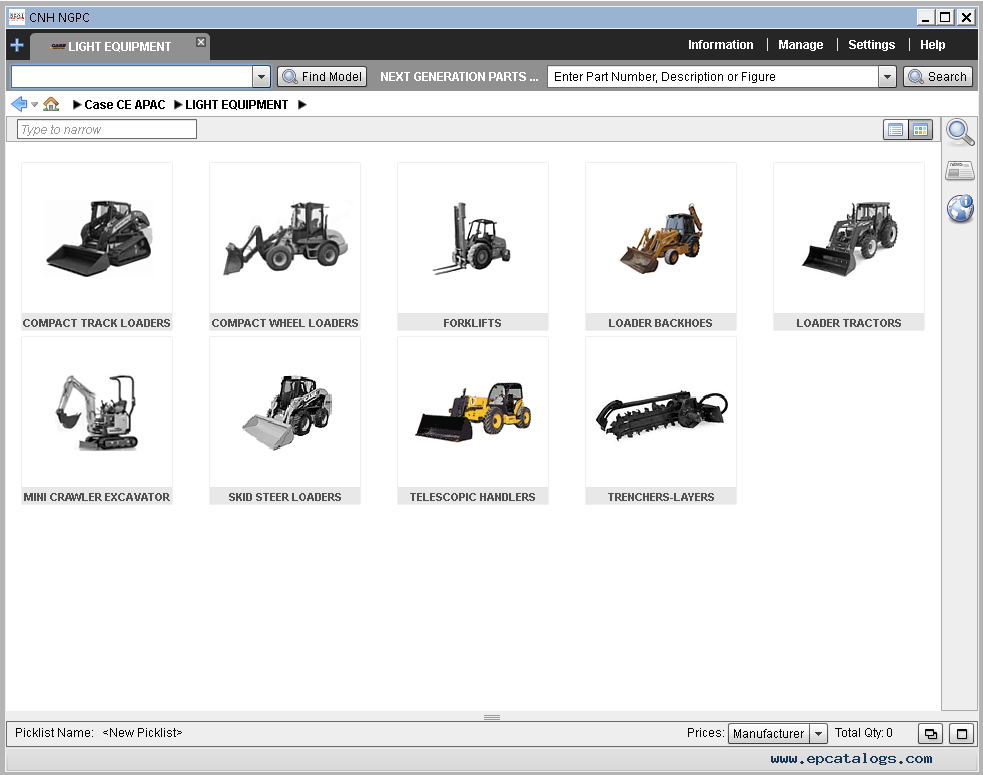Screen dimensions: 983x775
Task: Expand the part search history dropdown arrow
Action: click(887, 76)
